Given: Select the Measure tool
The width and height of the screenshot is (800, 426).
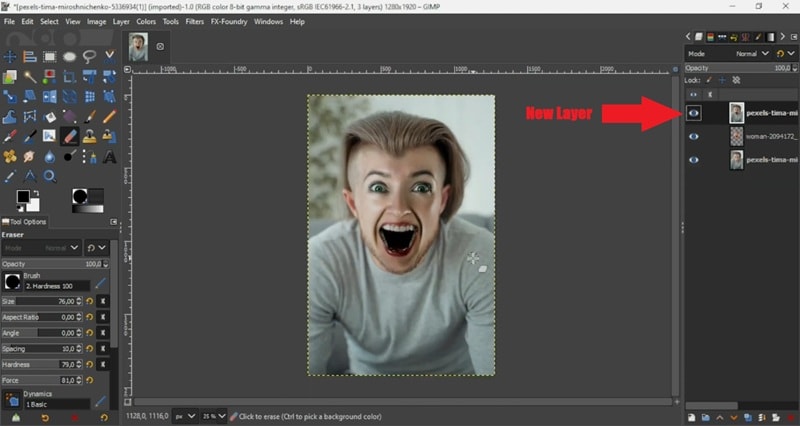Looking at the screenshot, I should [30, 176].
